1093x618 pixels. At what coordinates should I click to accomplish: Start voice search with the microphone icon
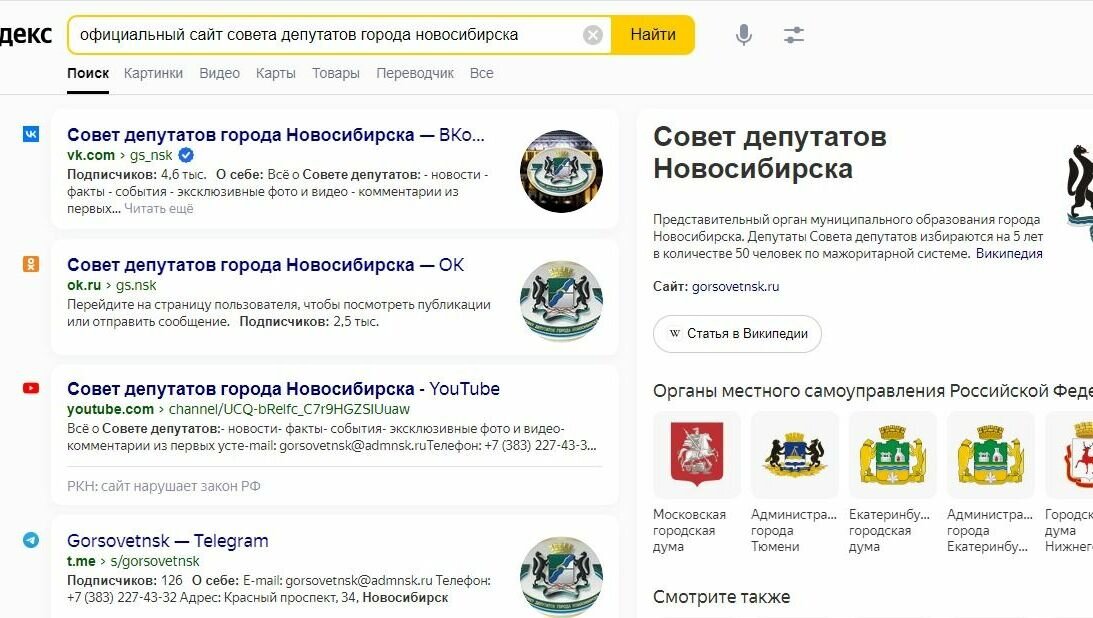click(744, 35)
